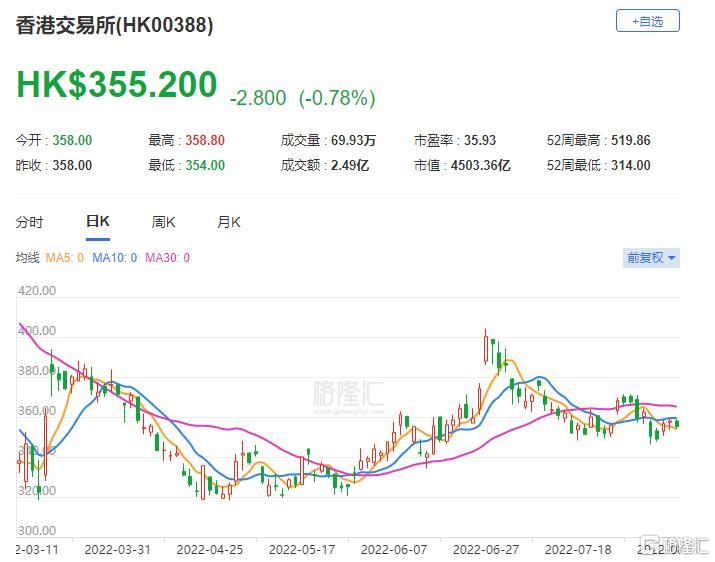Click the percentage change (-0.78%)

[337, 98]
